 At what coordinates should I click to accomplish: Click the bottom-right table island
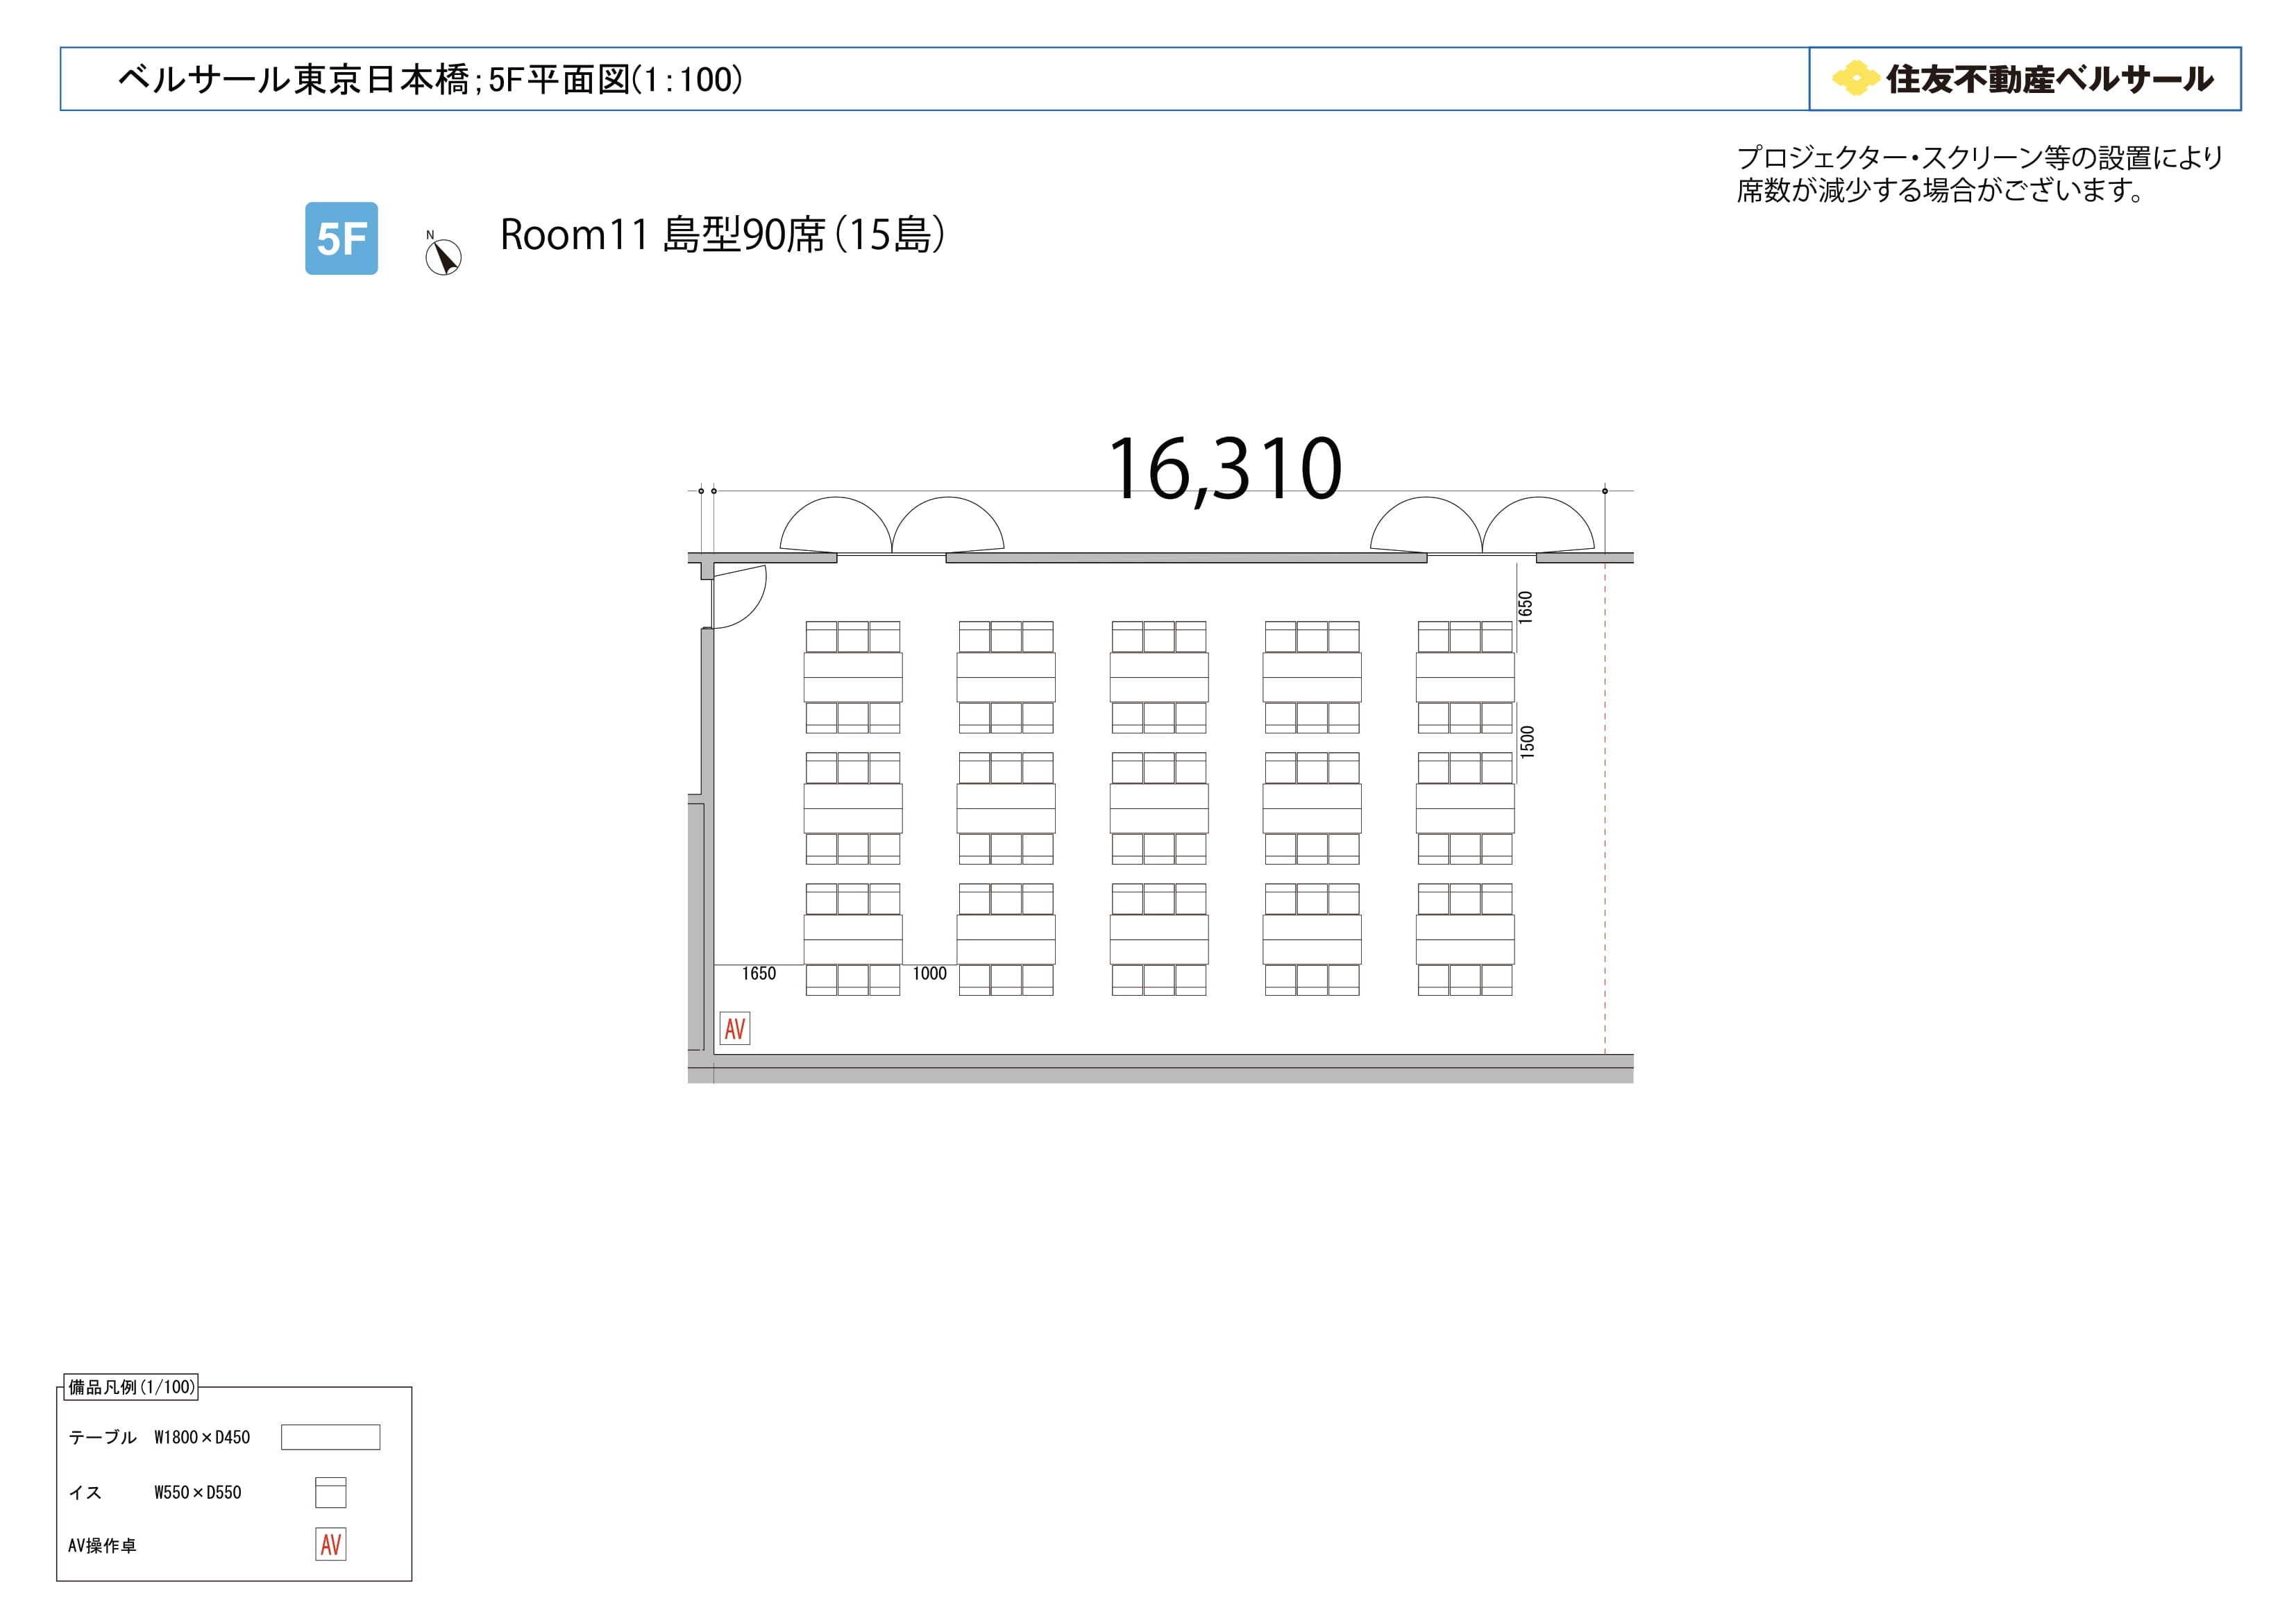point(1465,939)
